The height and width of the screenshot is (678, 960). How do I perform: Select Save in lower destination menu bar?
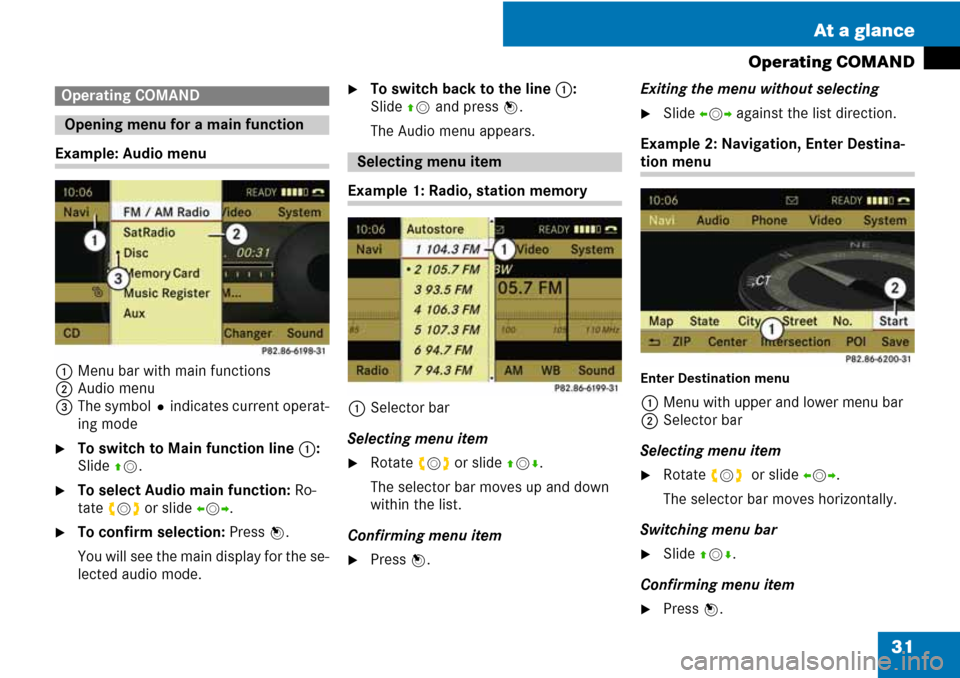(894, 342)
